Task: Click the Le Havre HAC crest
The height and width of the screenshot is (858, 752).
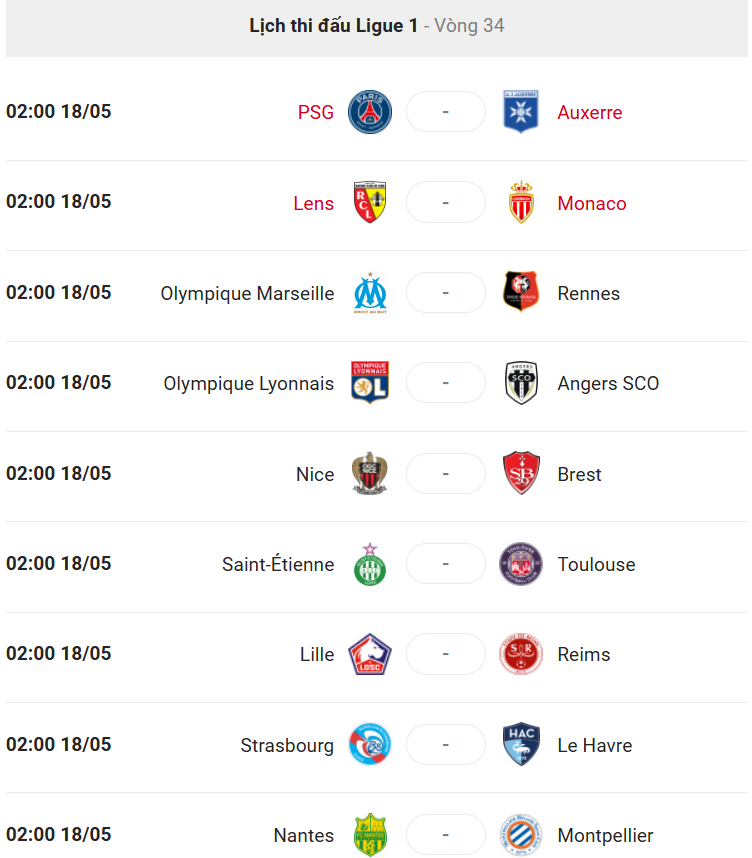Action: click(521, 744)
